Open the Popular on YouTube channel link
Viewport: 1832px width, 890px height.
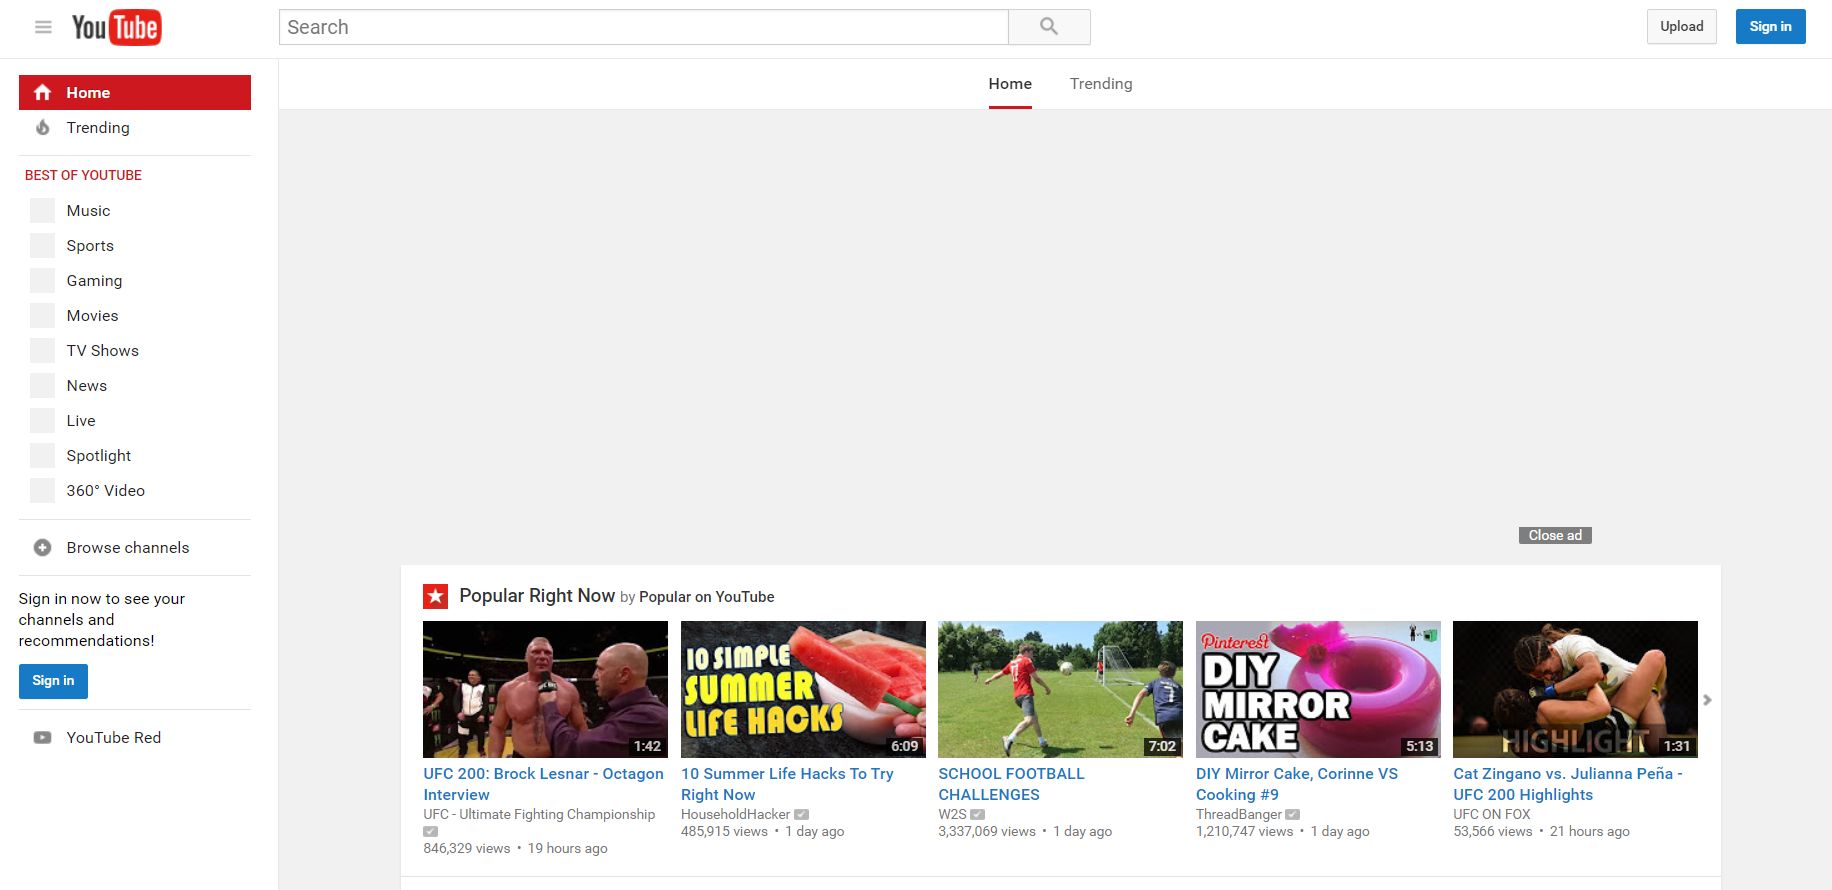pos(706,597)
